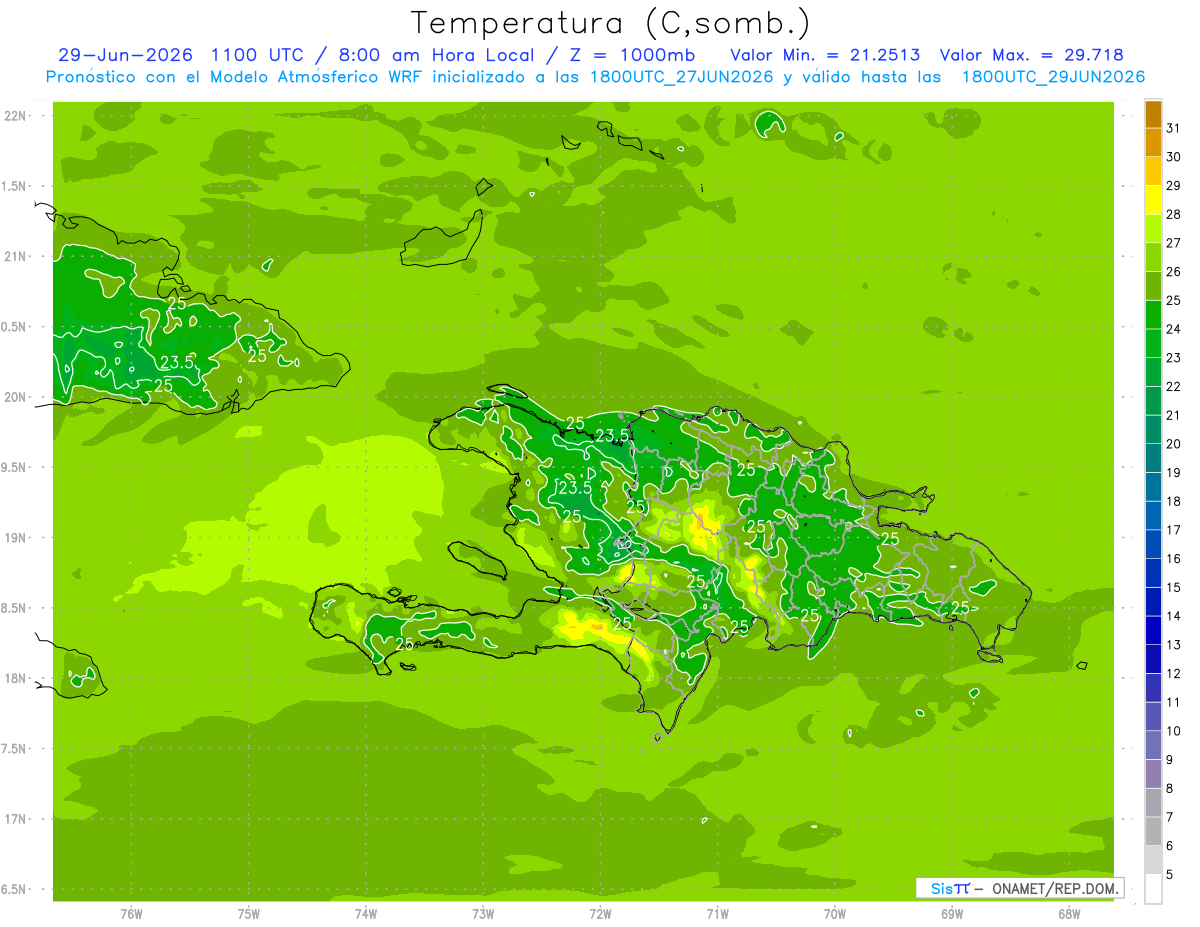Click the '1100 UTC' time text
1200x927 pixels.
click(x=258, y=55)
